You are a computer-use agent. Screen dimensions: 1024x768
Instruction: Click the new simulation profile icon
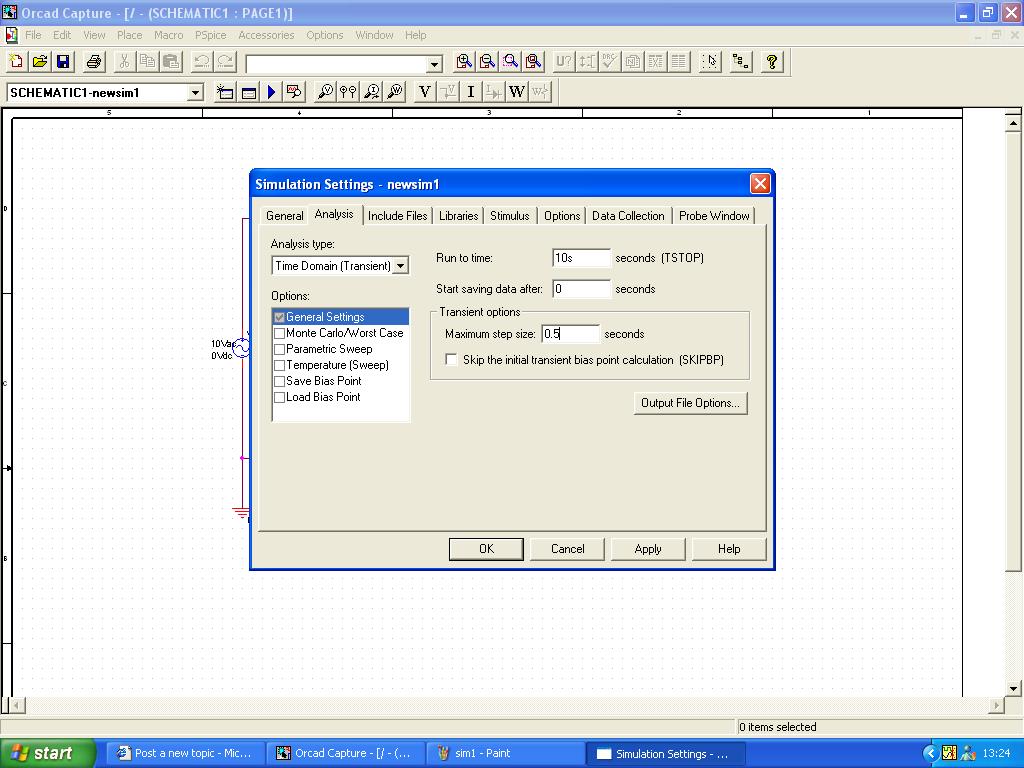tap(225, 92)
